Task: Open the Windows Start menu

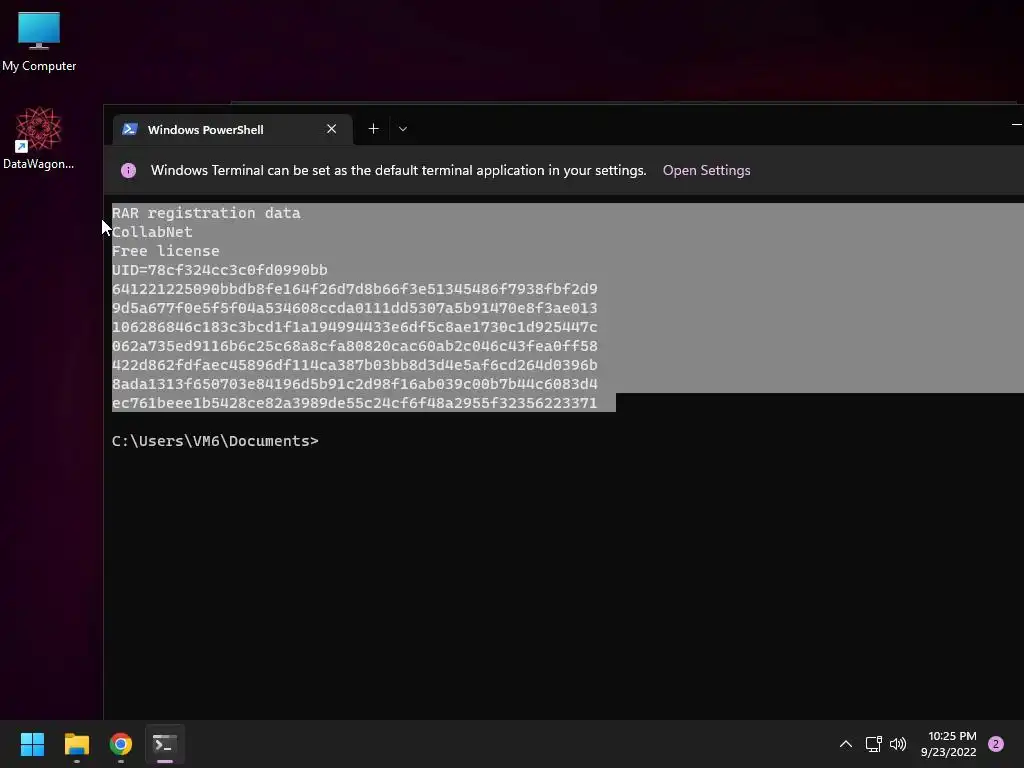Action: pyautogui.click(x=32, y=744)
